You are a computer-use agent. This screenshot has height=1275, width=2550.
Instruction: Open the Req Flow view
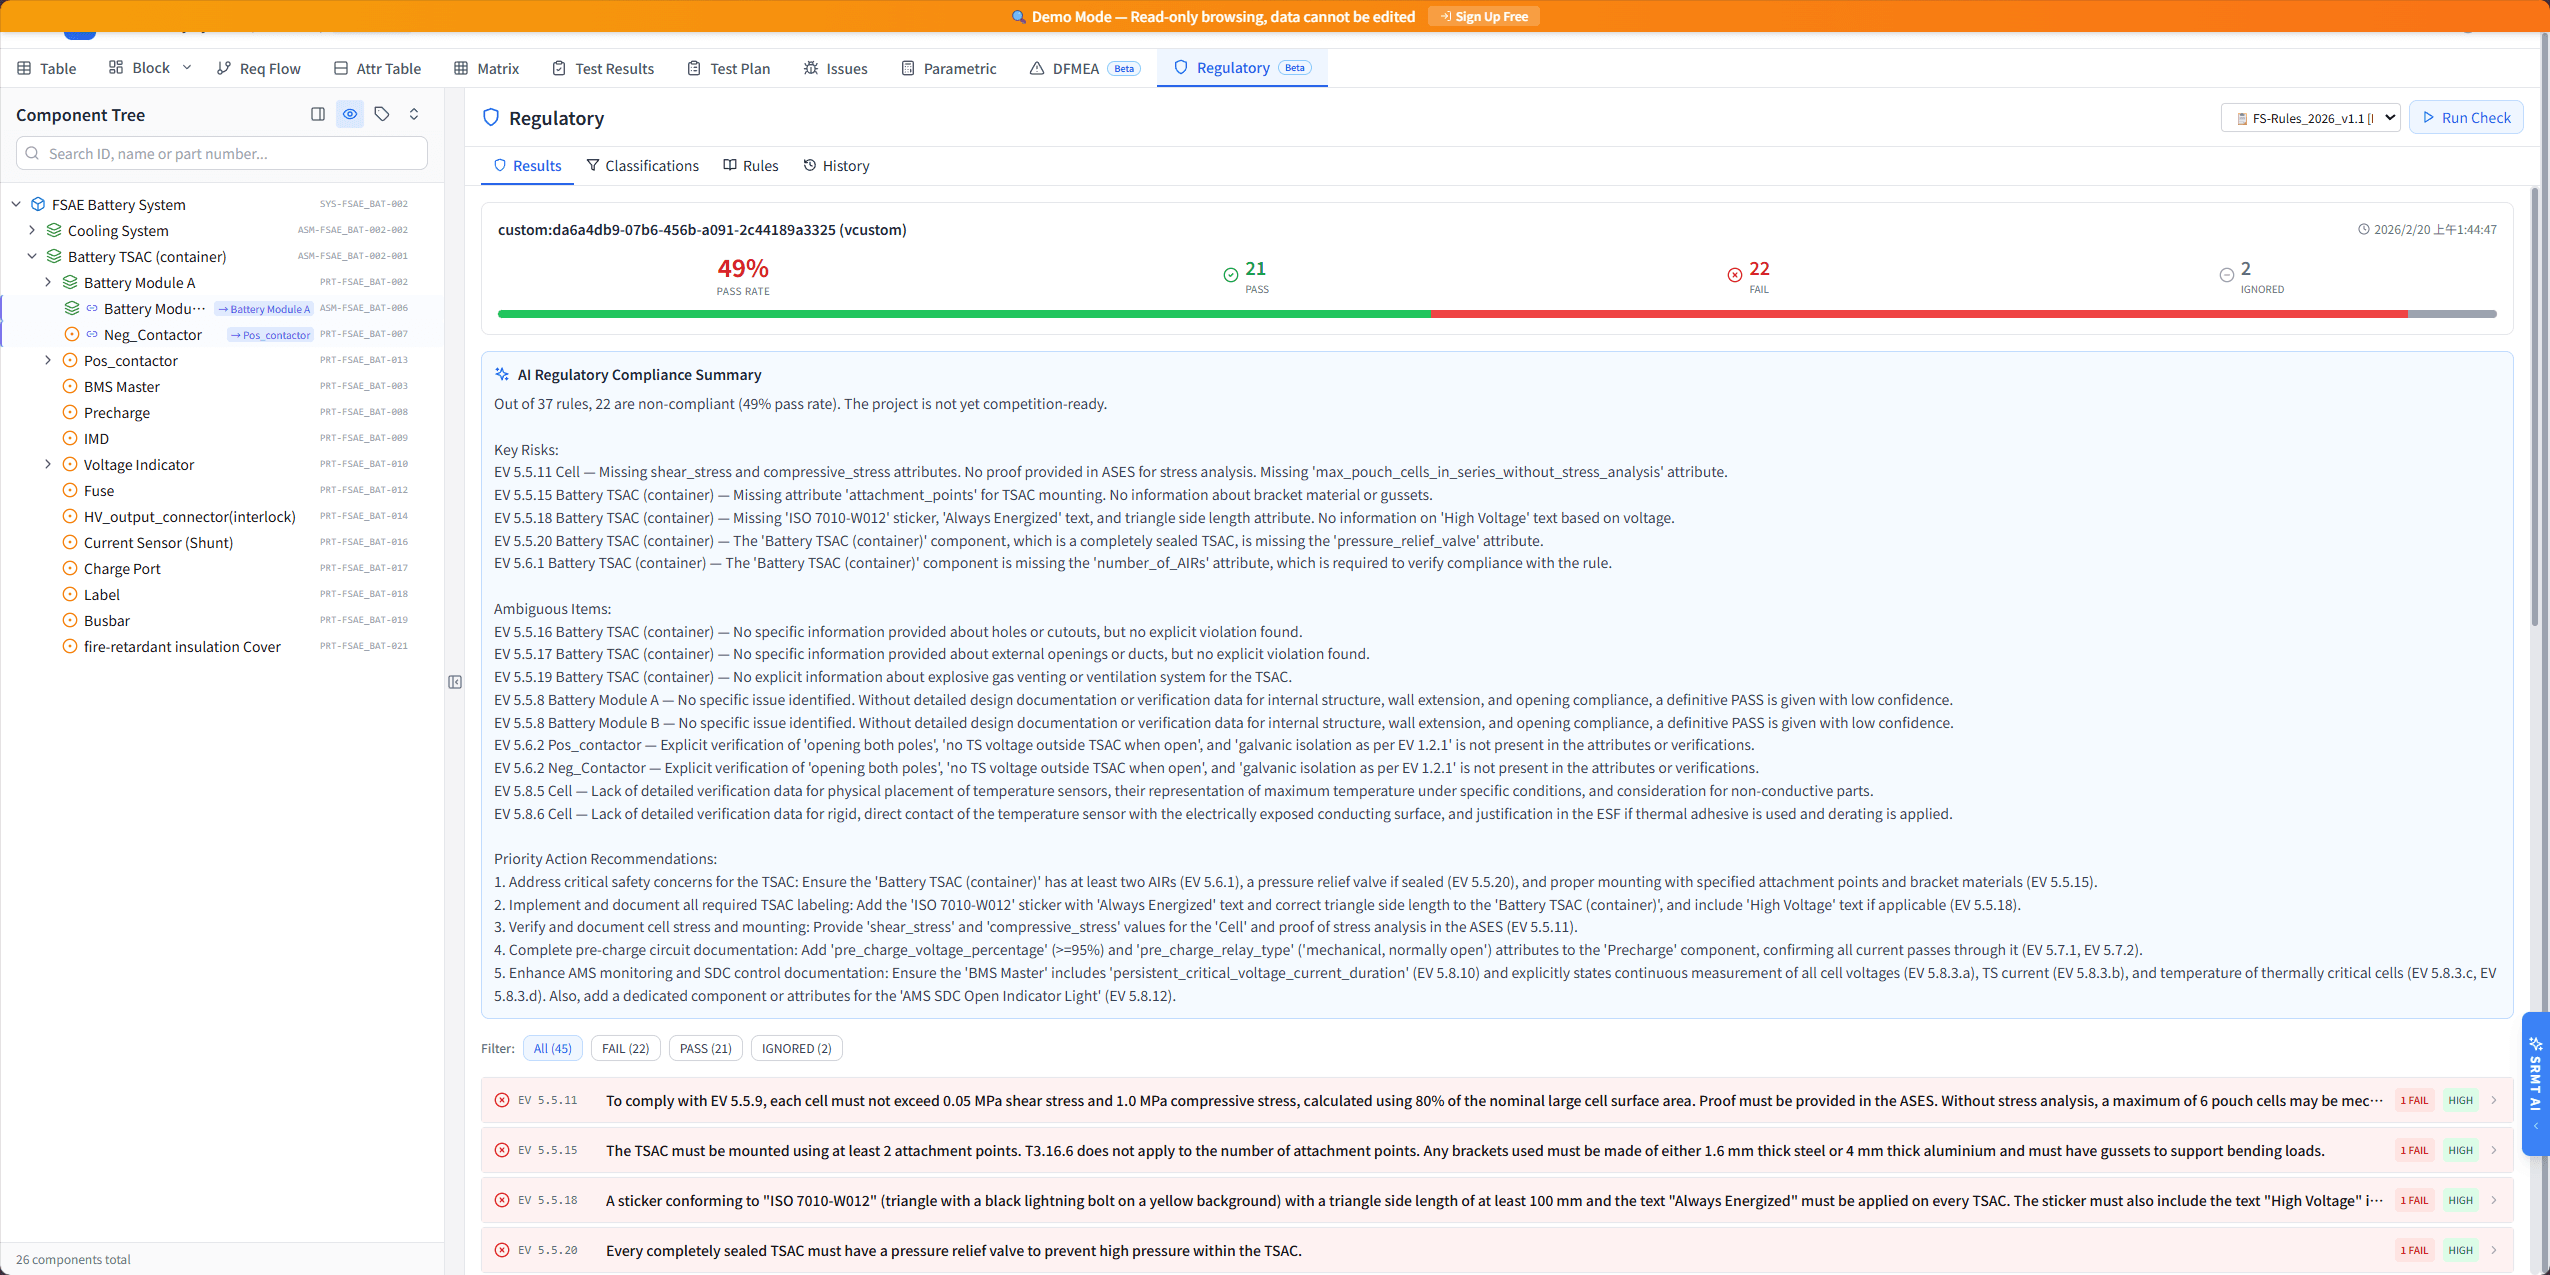(259, 68)
